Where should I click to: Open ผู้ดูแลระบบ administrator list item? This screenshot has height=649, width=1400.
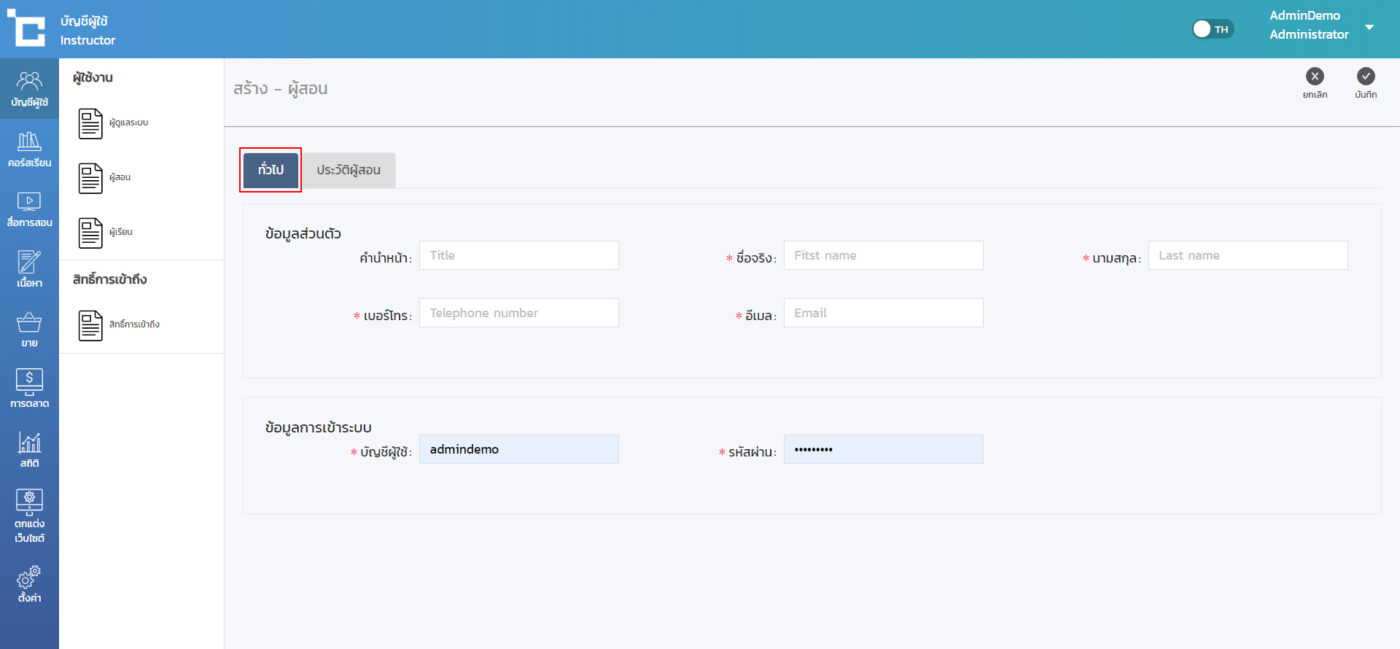point(120,123)
